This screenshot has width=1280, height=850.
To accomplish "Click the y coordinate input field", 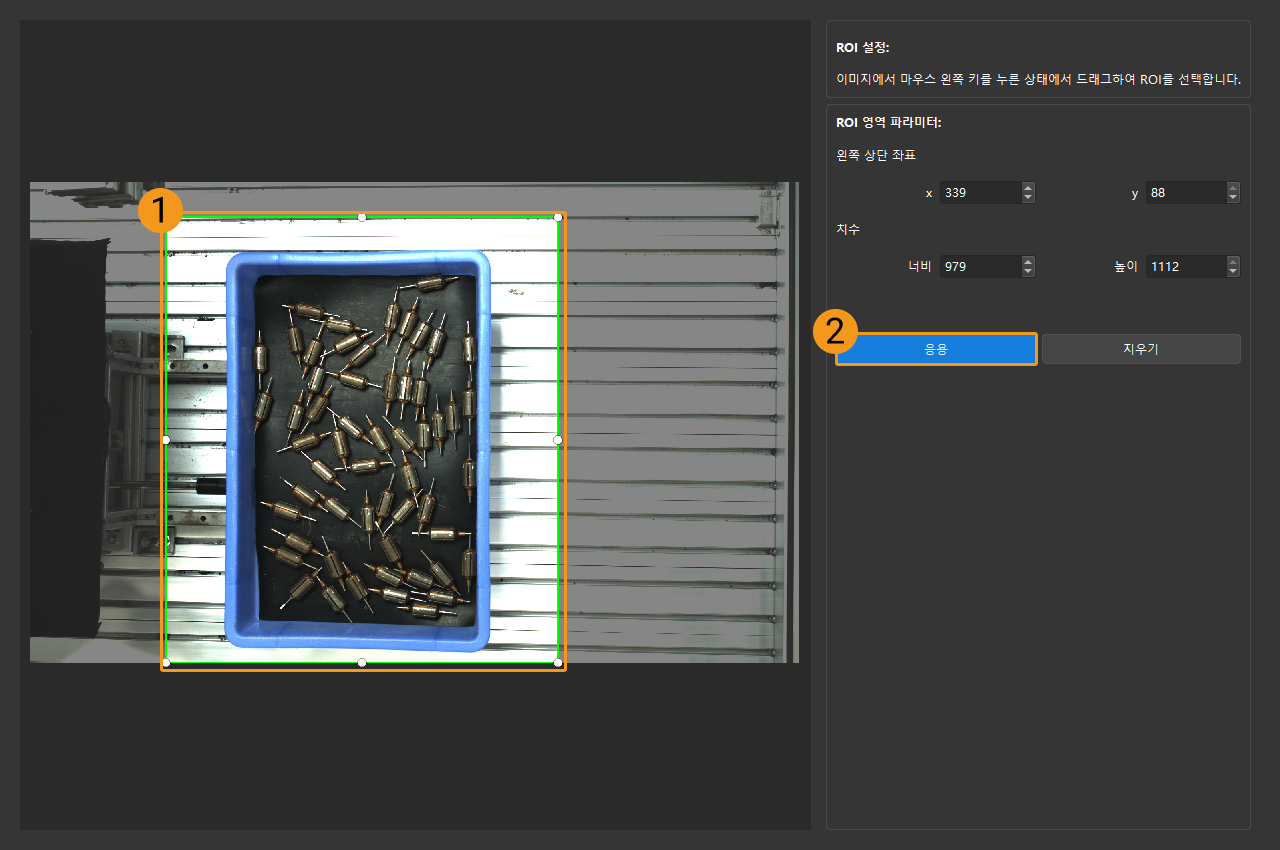I will [x=1185, y=193].
